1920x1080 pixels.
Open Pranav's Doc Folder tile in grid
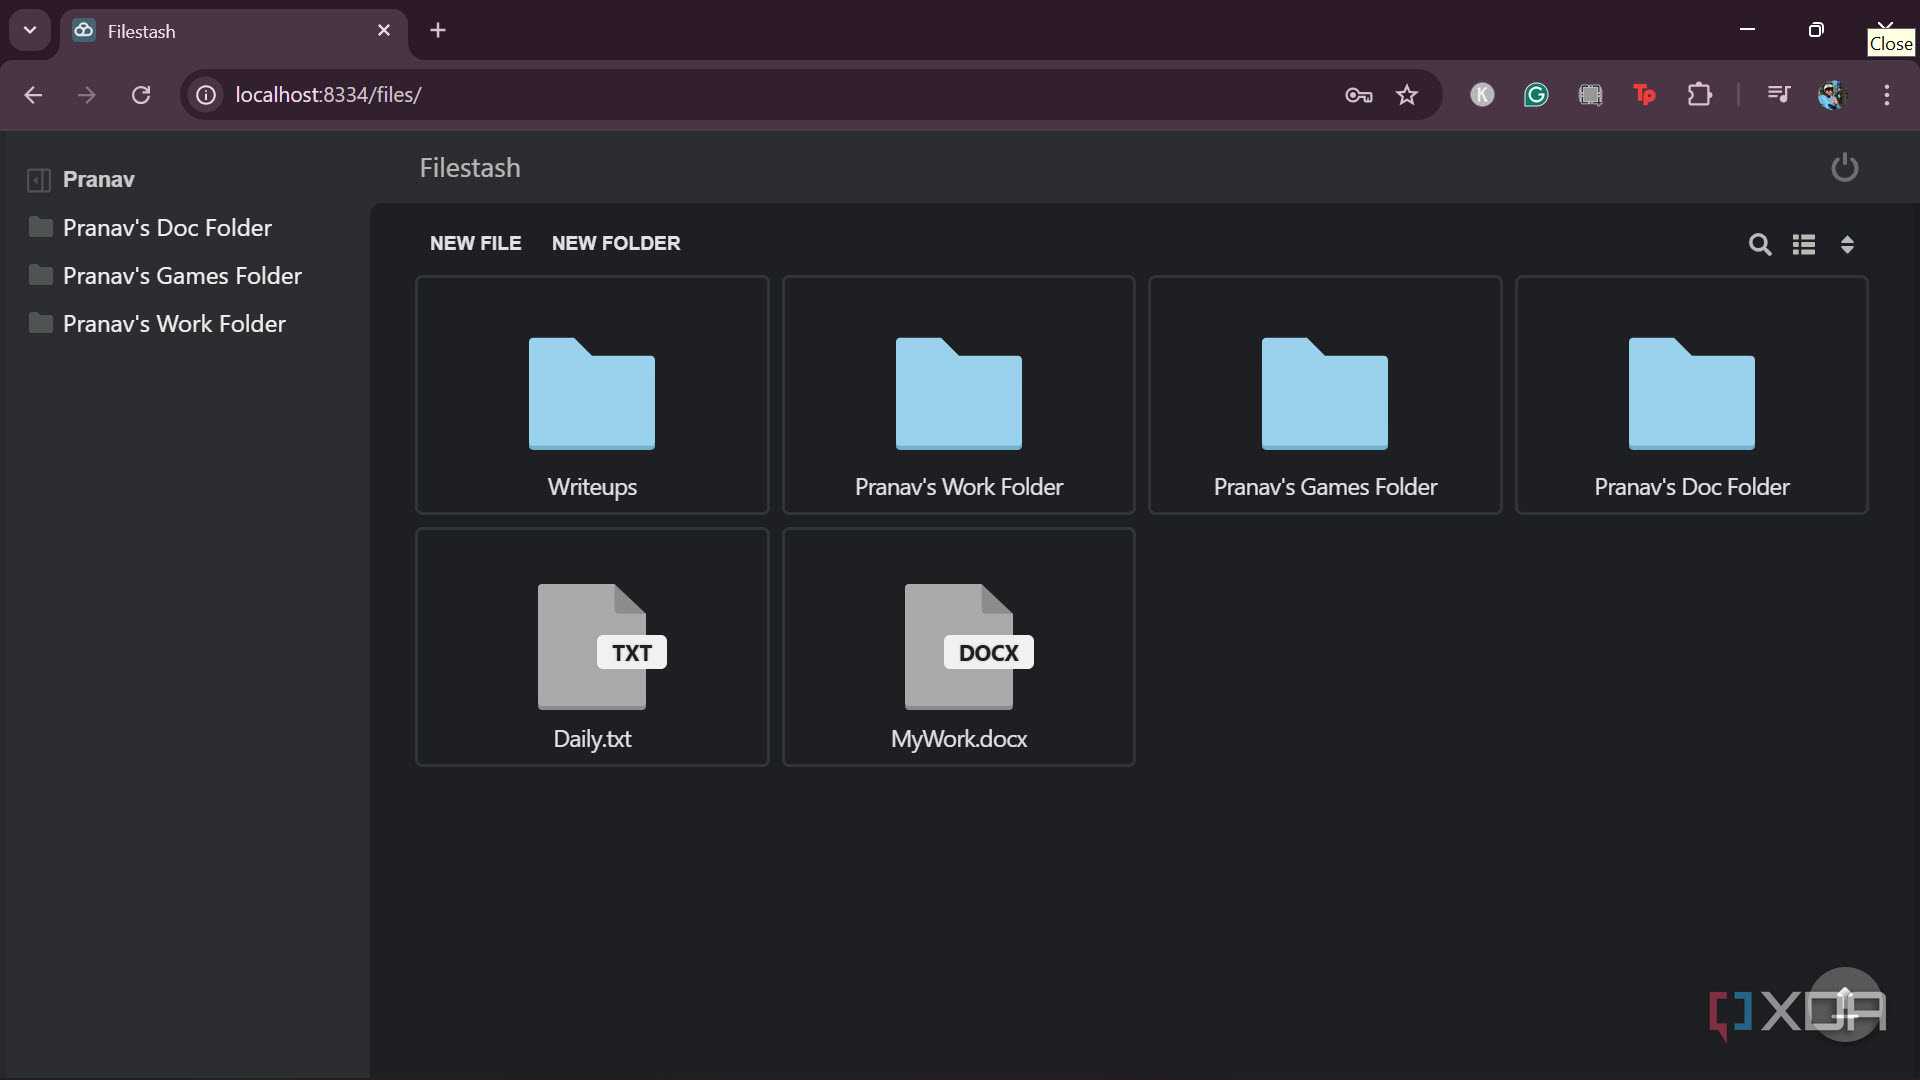[1691, 395]
